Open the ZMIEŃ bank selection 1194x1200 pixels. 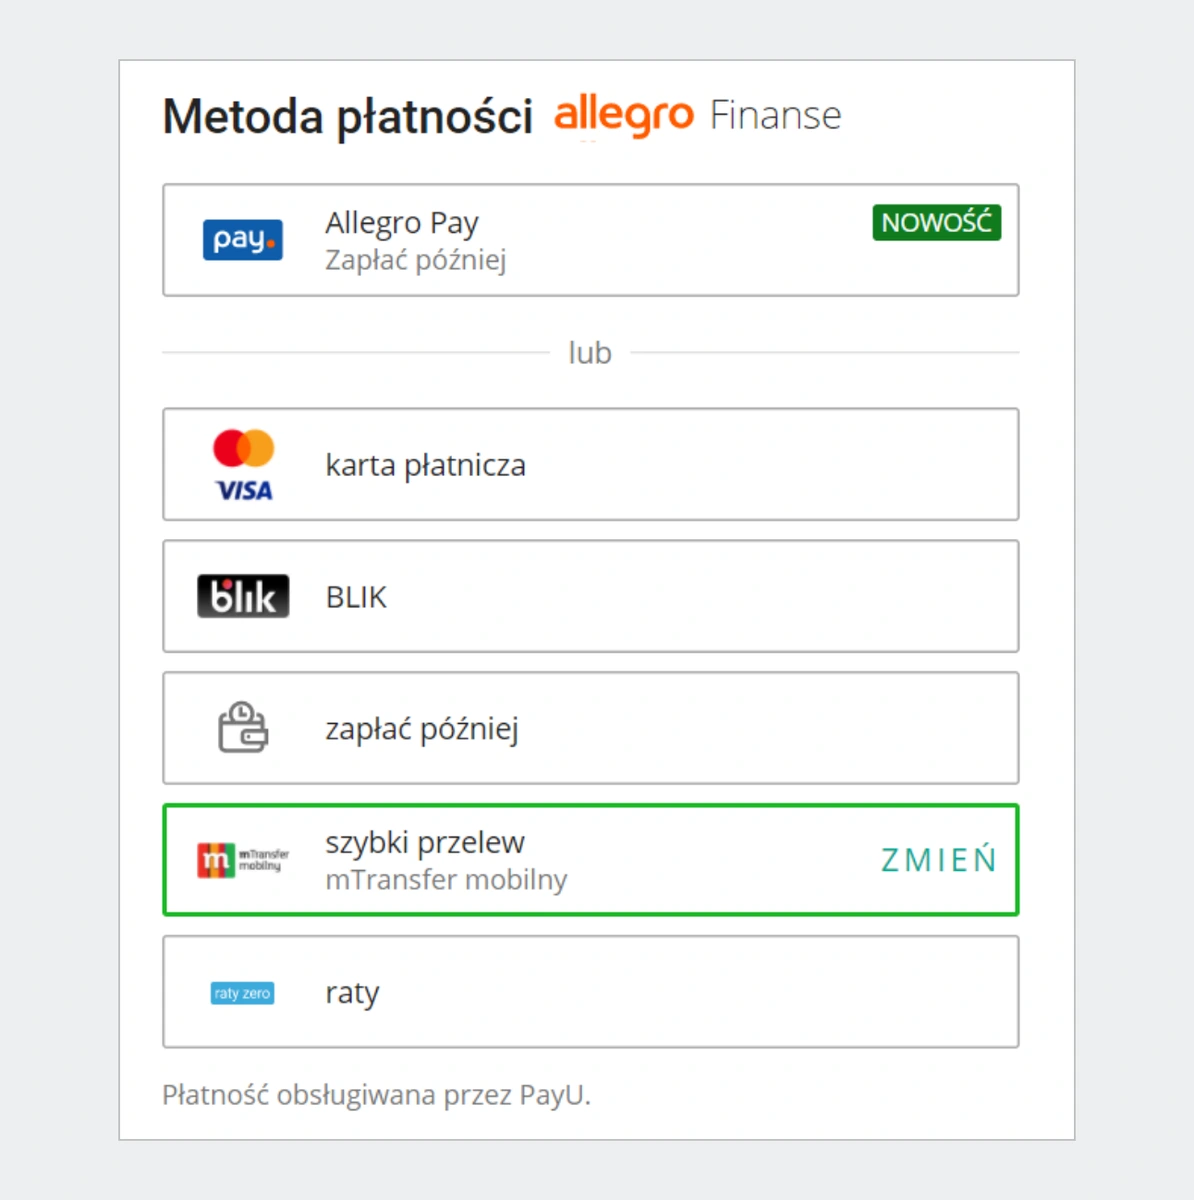(x=937, y=860)
